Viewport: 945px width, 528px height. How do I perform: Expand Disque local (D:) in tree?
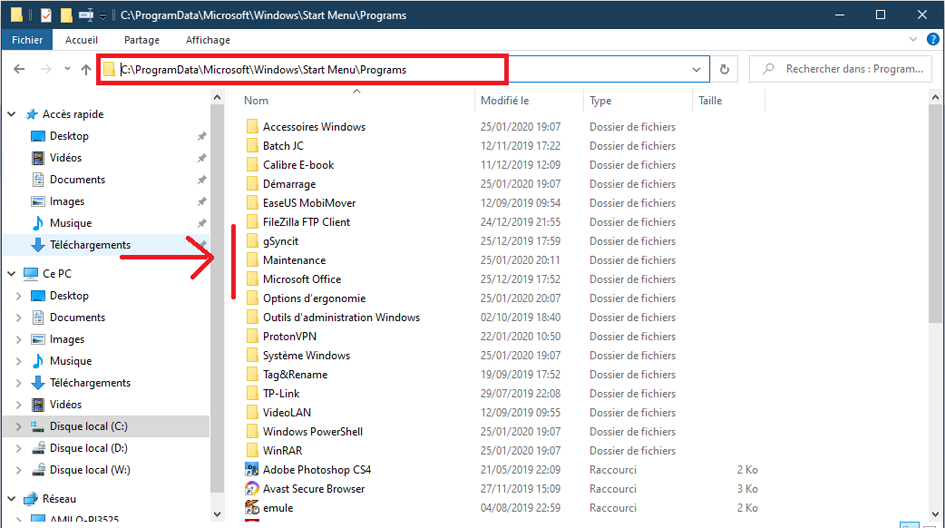click(18, 448)
